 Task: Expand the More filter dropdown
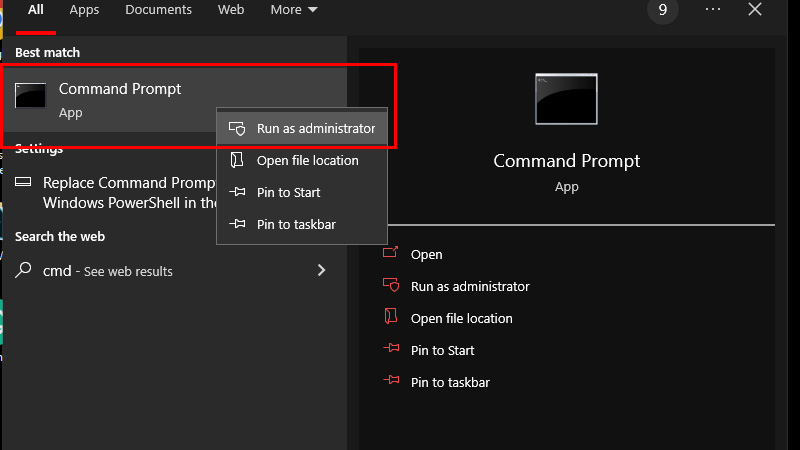[x=294, y=10]
